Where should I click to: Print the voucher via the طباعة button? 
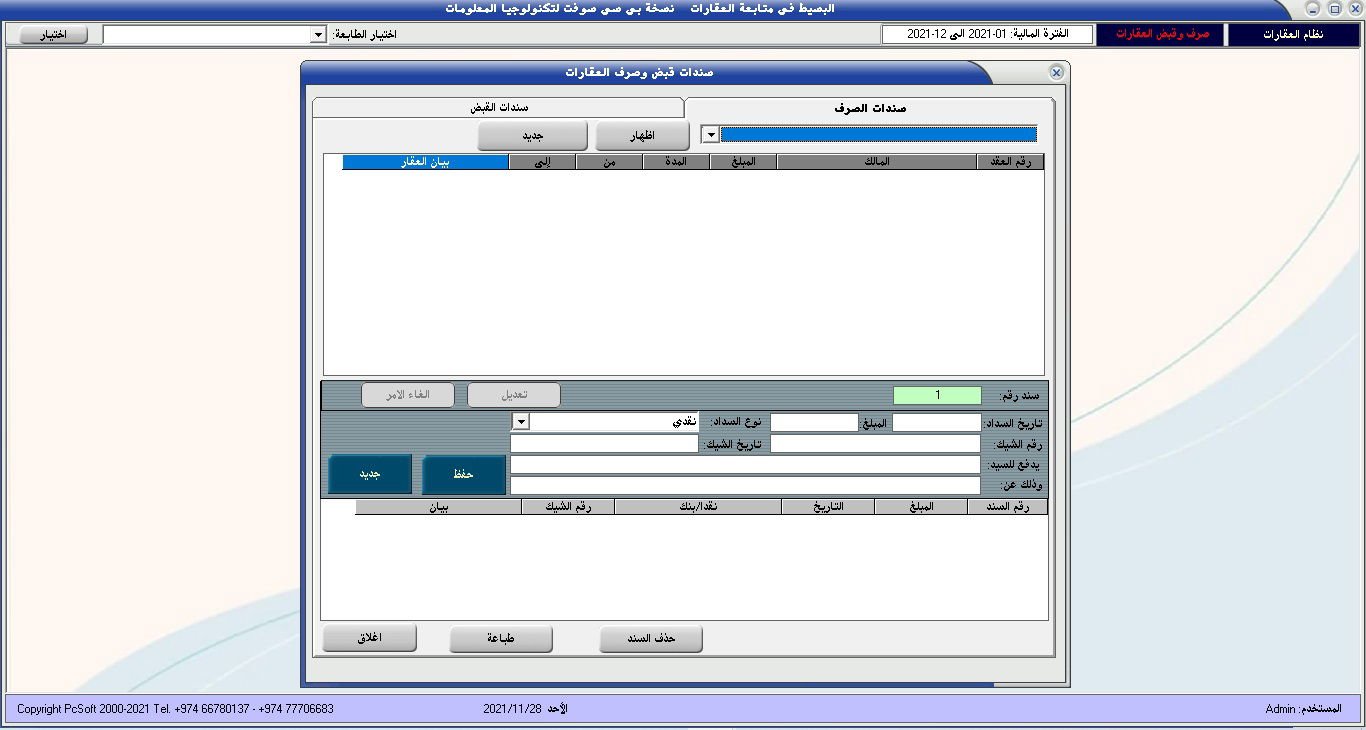(501, 638)
